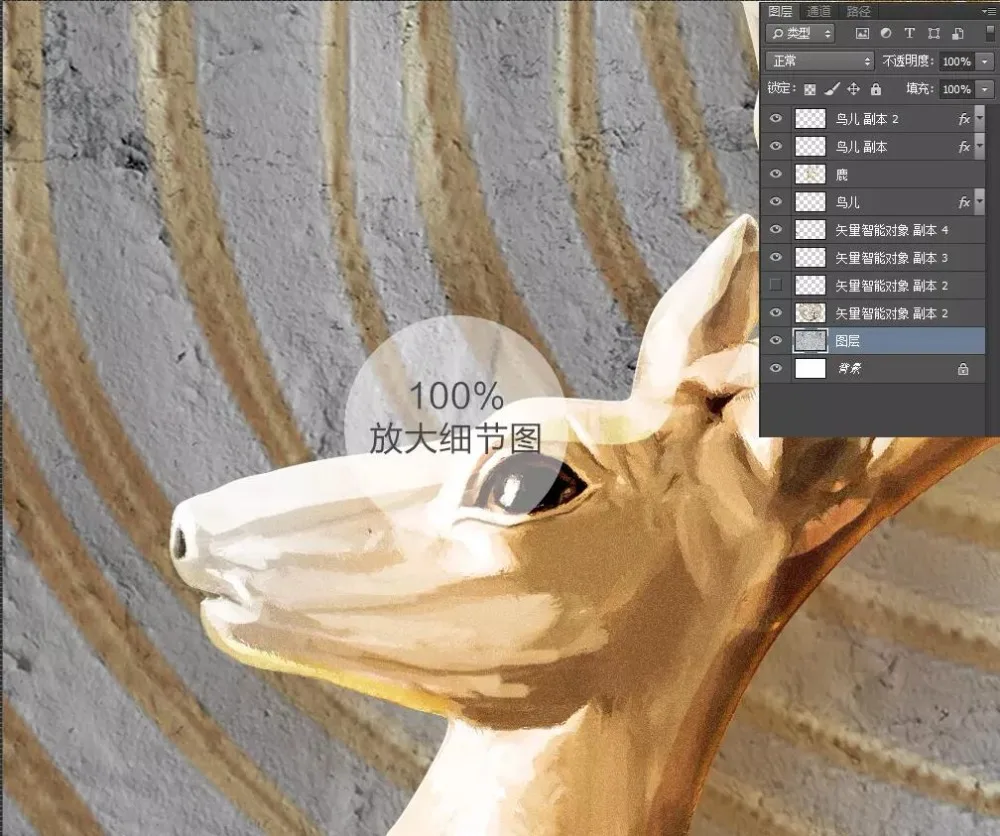1000x836 pixels.
Task: Click the white 背景 layer thumbnail
Action: pyautogui.click(x=810, y=369)
